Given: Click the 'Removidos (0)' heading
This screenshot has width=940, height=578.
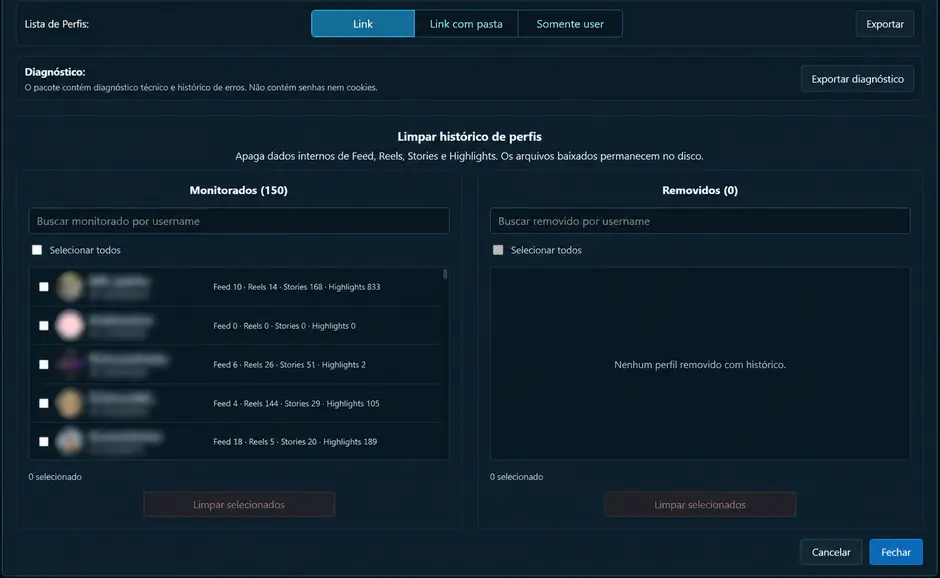Looking at the screenshot, I should point(700,190).
